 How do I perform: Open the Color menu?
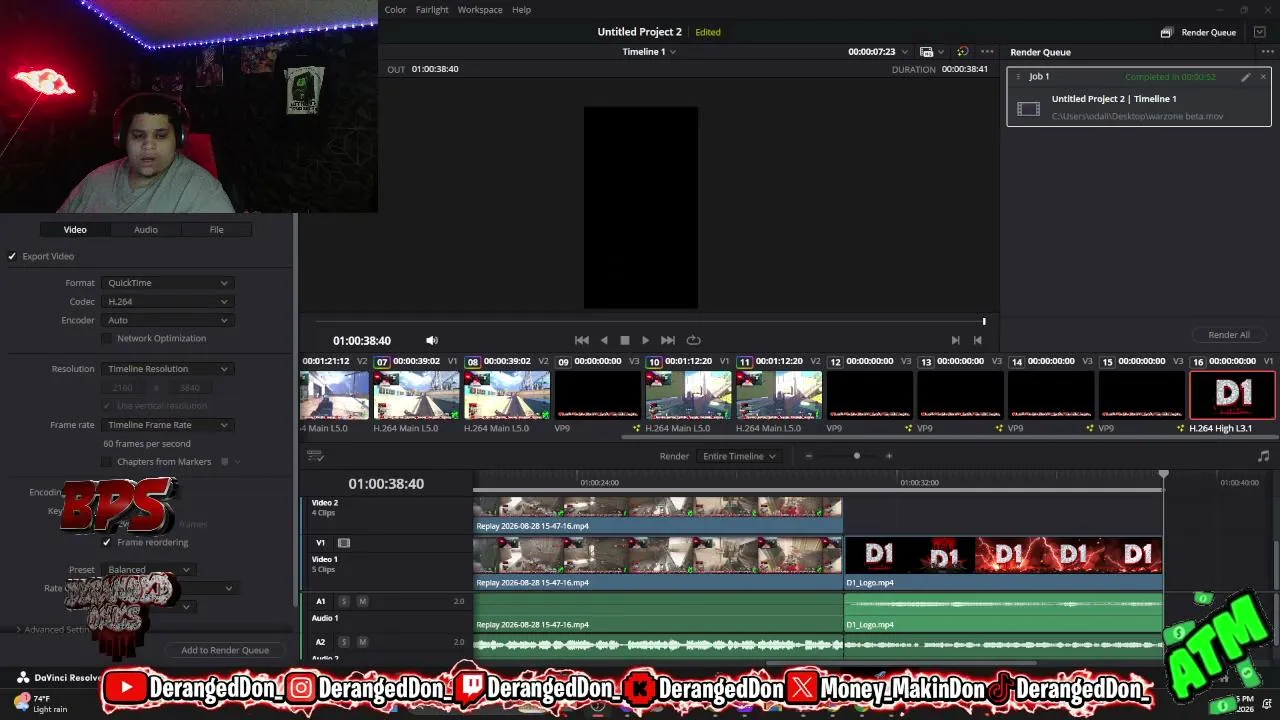tap(396, 10)
